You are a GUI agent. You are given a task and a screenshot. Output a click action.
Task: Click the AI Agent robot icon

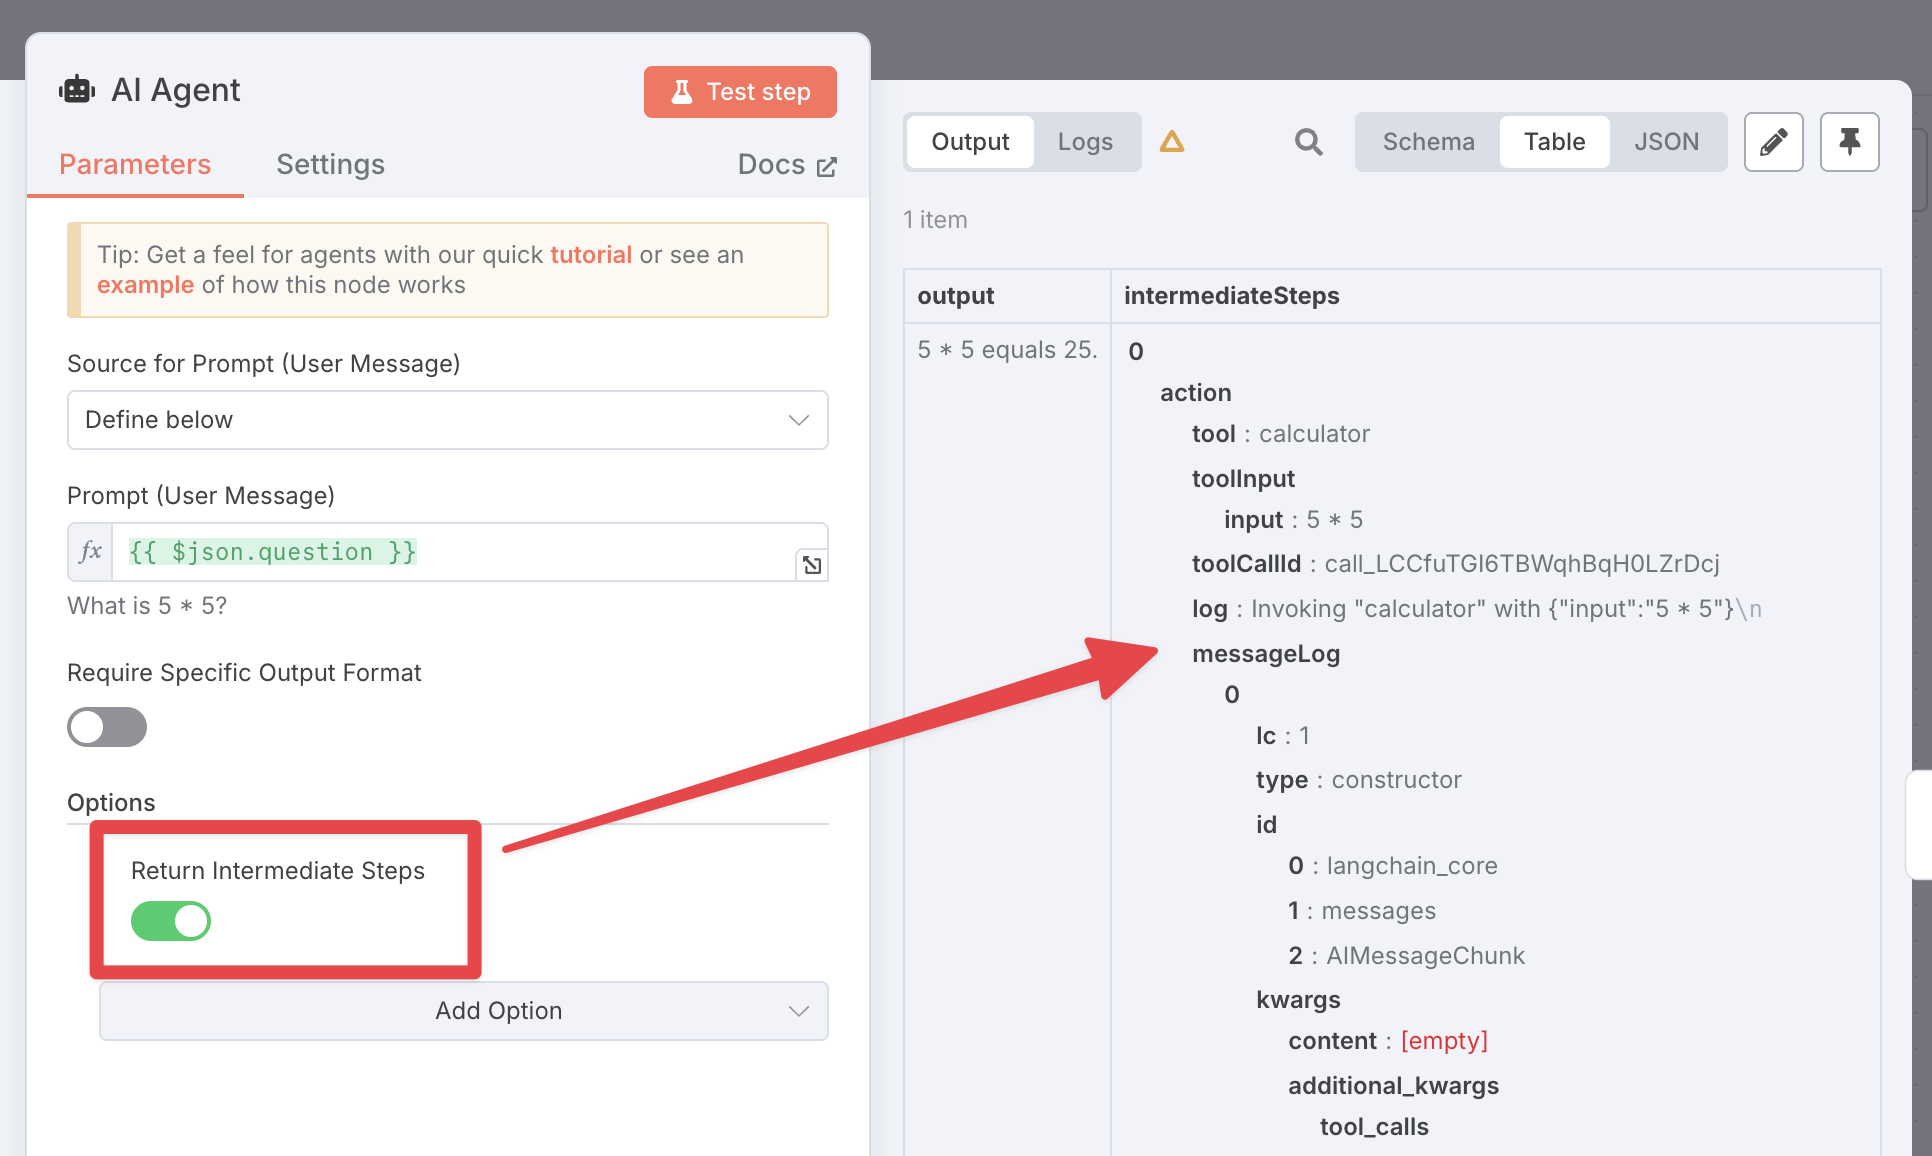click(79, 88)
